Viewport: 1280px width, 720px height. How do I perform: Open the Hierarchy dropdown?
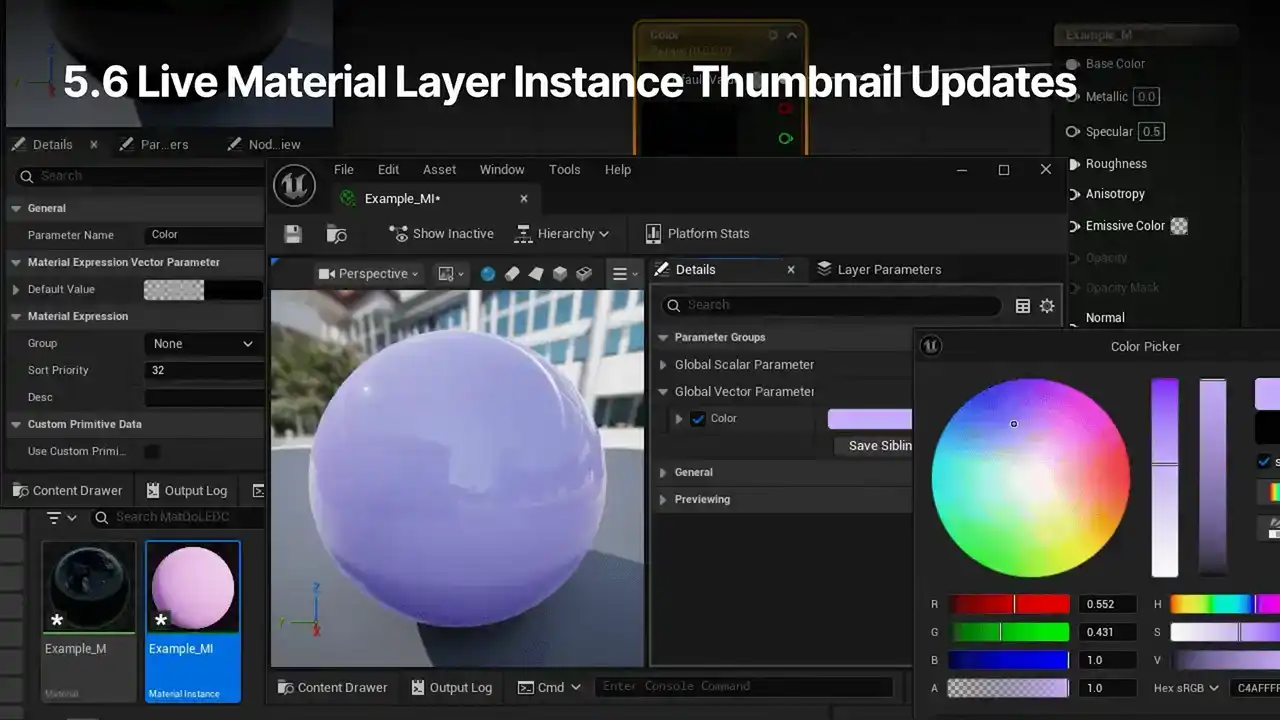[x=561, y=234]
